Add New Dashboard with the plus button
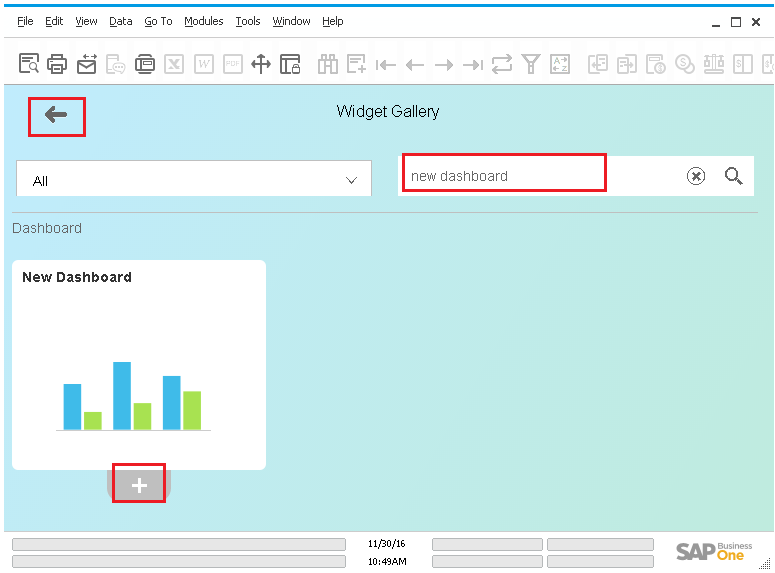This screenshot has height=573, width=775. (x=139, y=485)
